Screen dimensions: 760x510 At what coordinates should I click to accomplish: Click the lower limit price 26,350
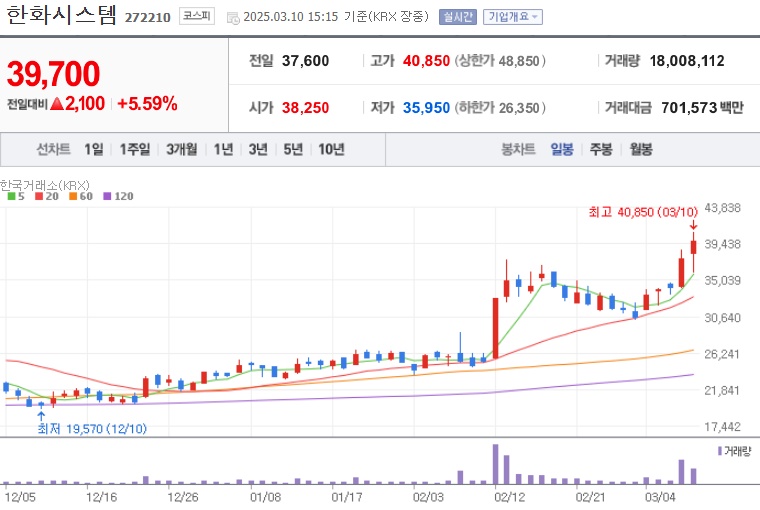point(519,108)
